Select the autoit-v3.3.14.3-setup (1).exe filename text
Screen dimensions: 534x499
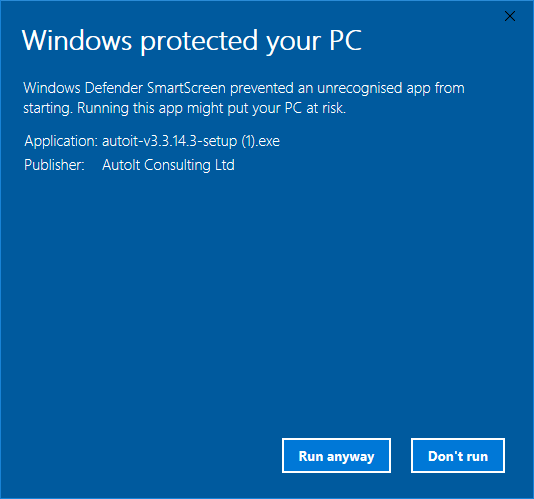click(x=191, y=141)
